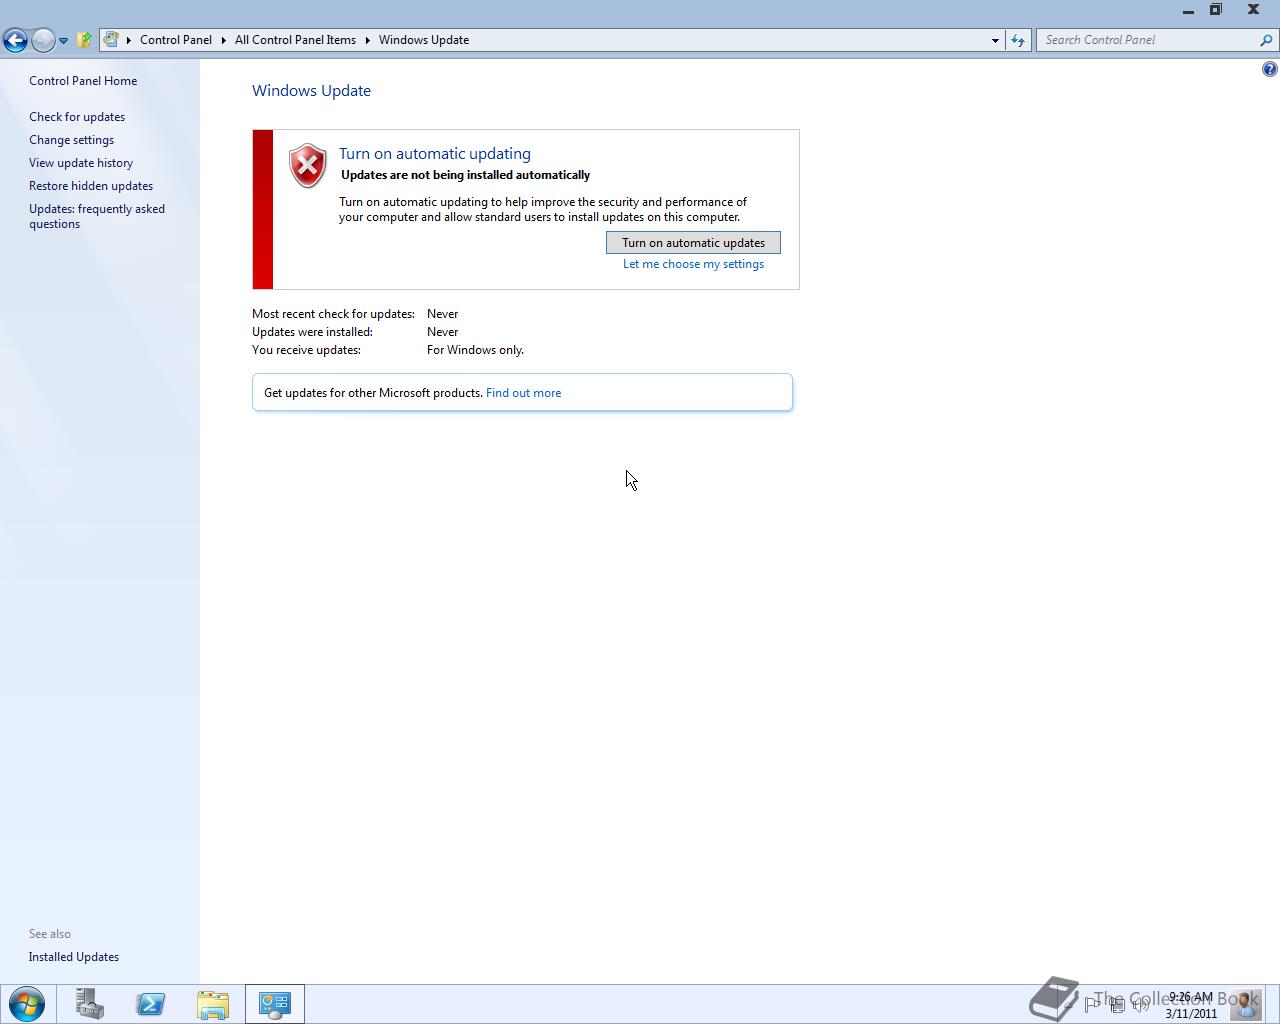Open the address bar history dropdown
The image size is (1280, 1024).
995,40
